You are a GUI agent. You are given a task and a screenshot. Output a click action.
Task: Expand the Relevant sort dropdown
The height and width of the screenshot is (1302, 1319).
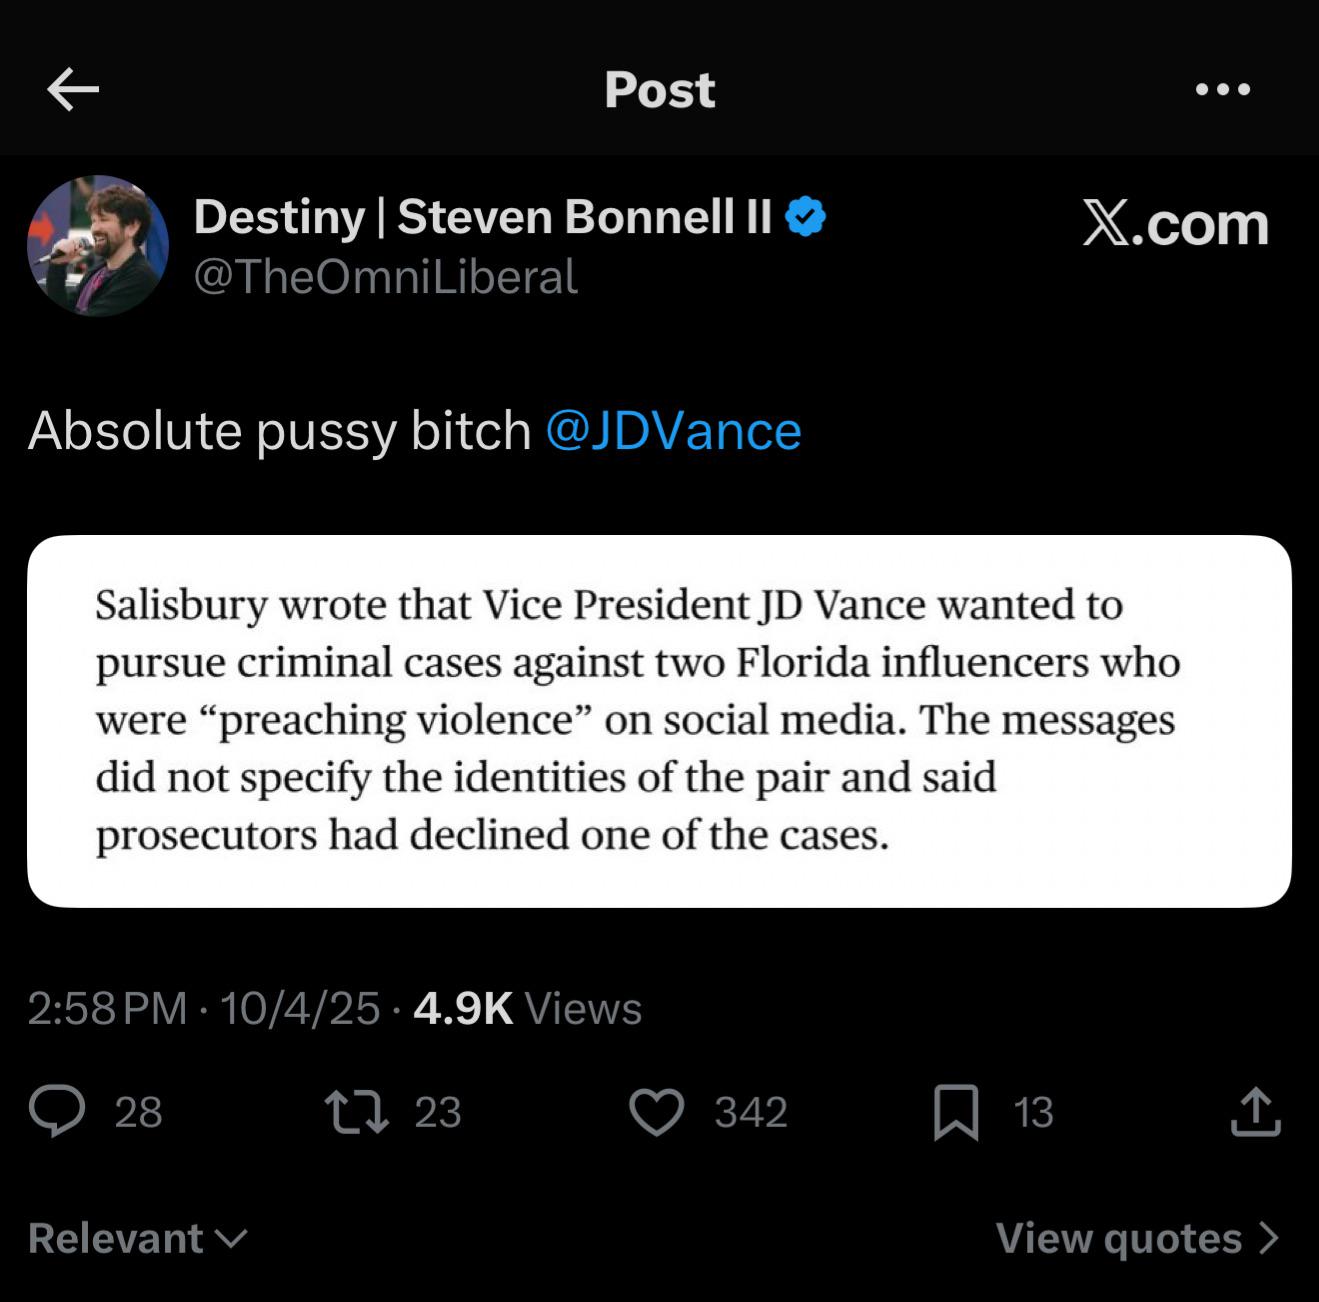click(137, 1238)
